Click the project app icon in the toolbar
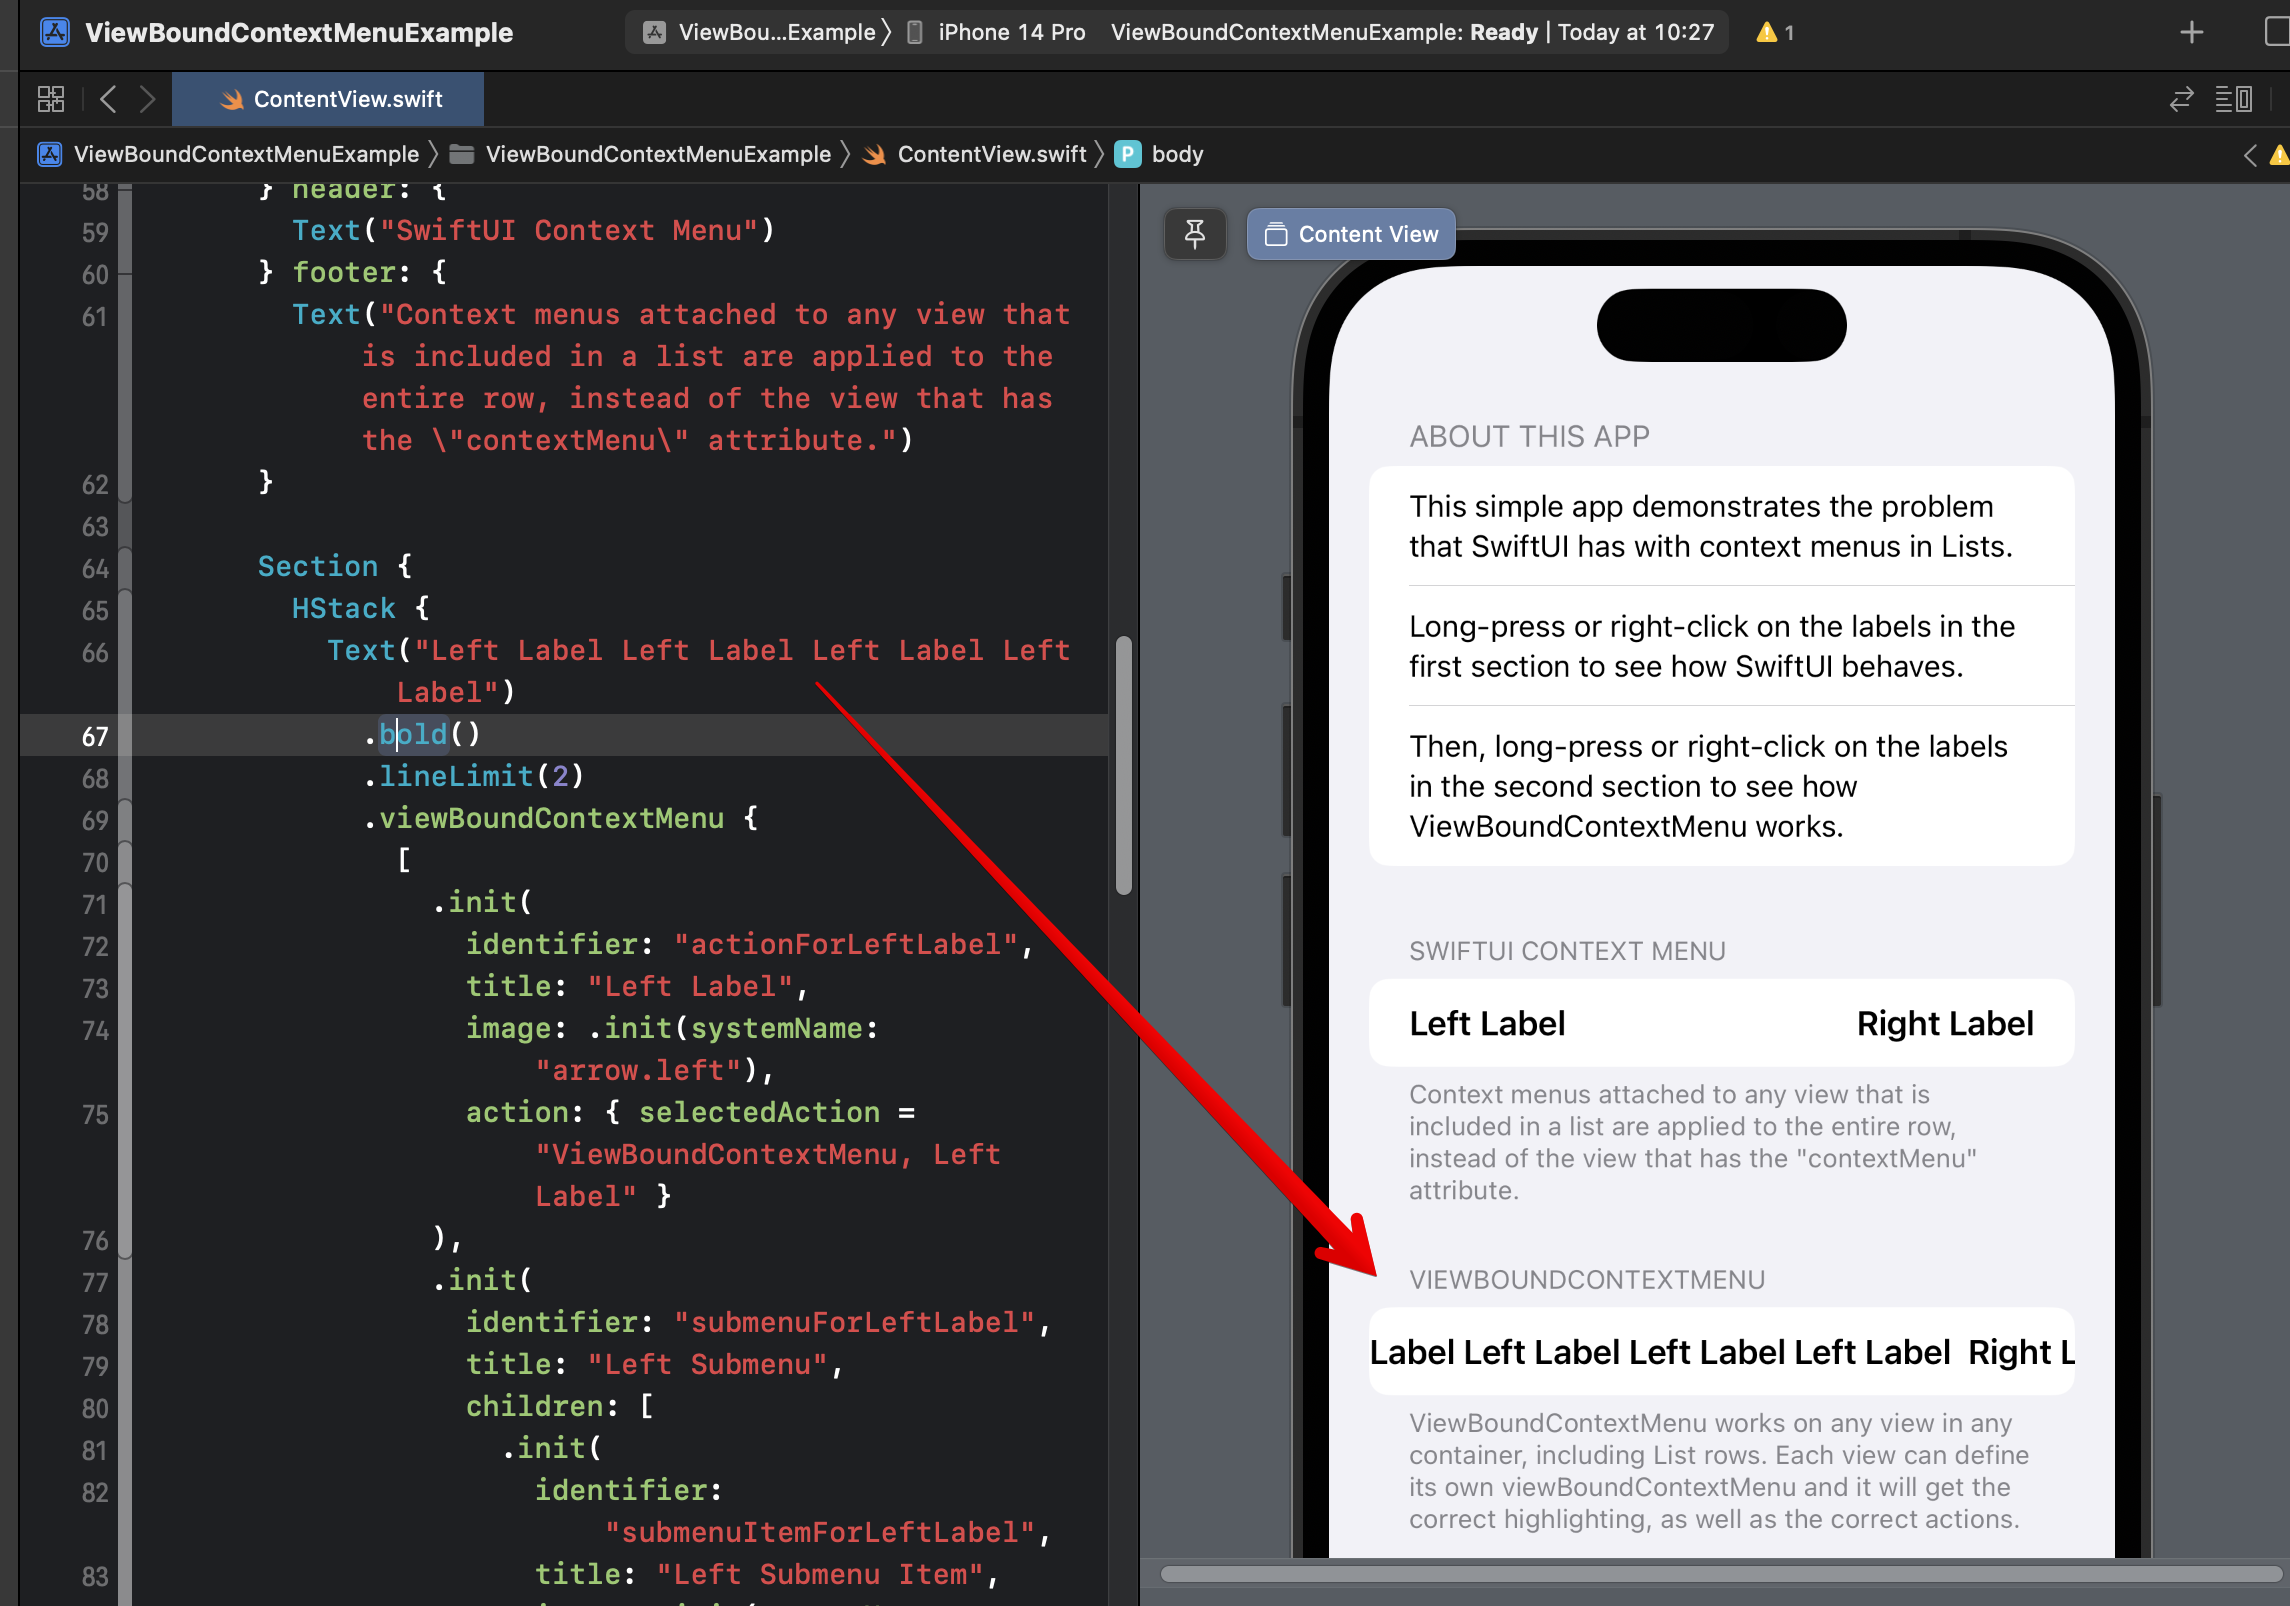This screenshot has width=2290, height=1606. pyautogui.click(x=54, y=32)
